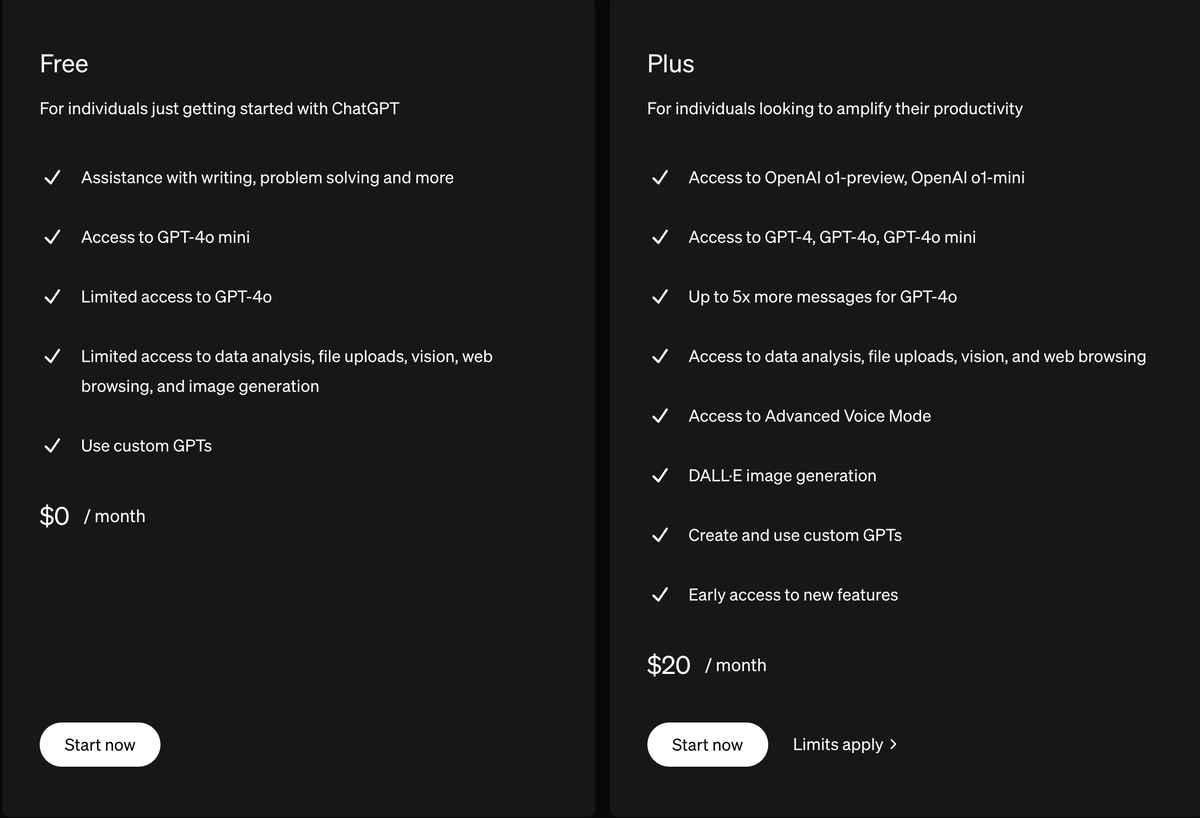1200x818 pixels.
Task: Click Start now in the Plus plan
Action: [707, 745]
